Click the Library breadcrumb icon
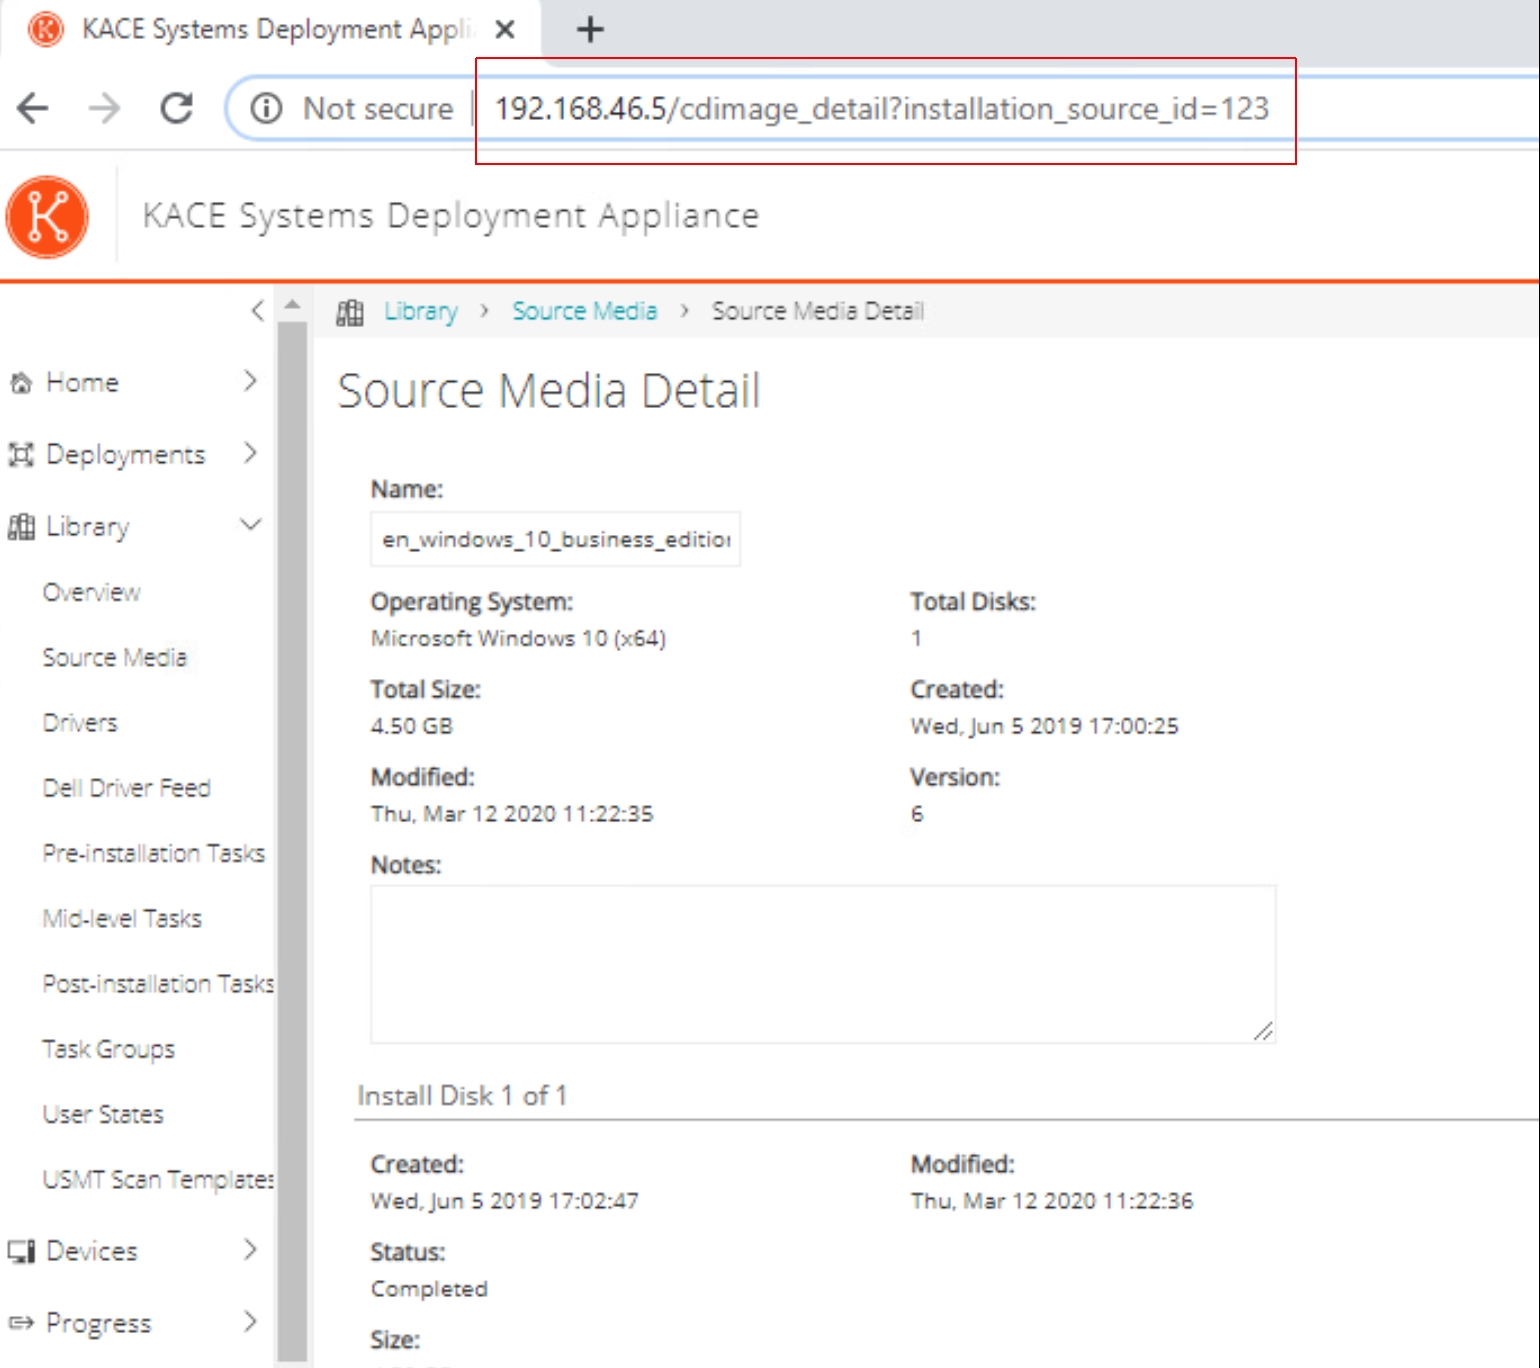Viewport: 1540px width, 1368px height. pos(350,312)
